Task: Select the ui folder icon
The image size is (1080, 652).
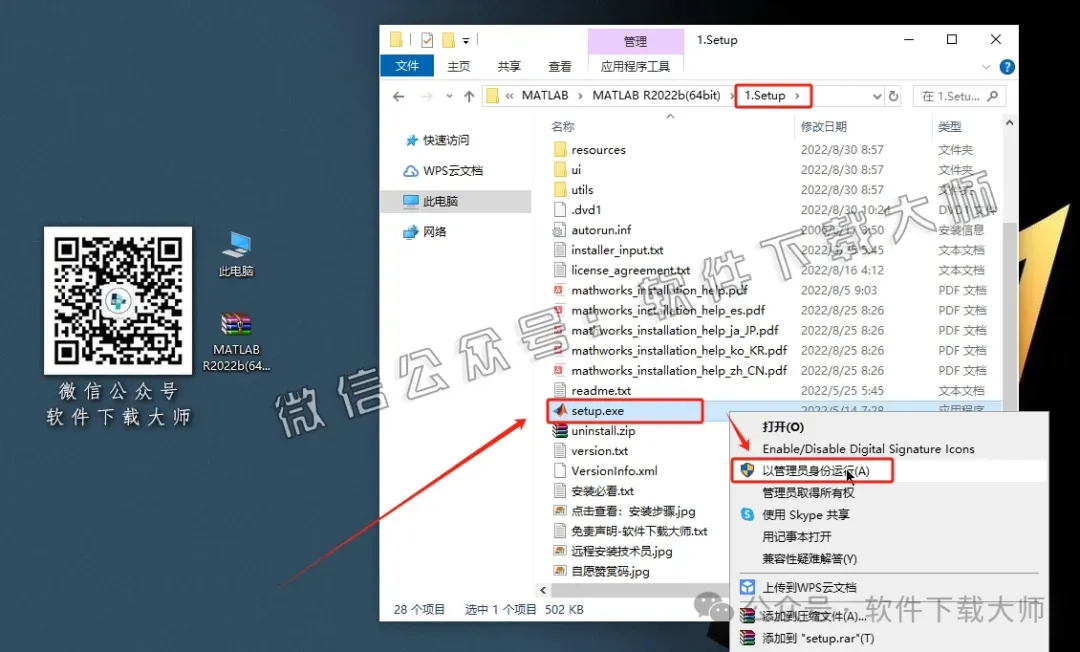Action: pyautogui.click(x=560, y=169)
